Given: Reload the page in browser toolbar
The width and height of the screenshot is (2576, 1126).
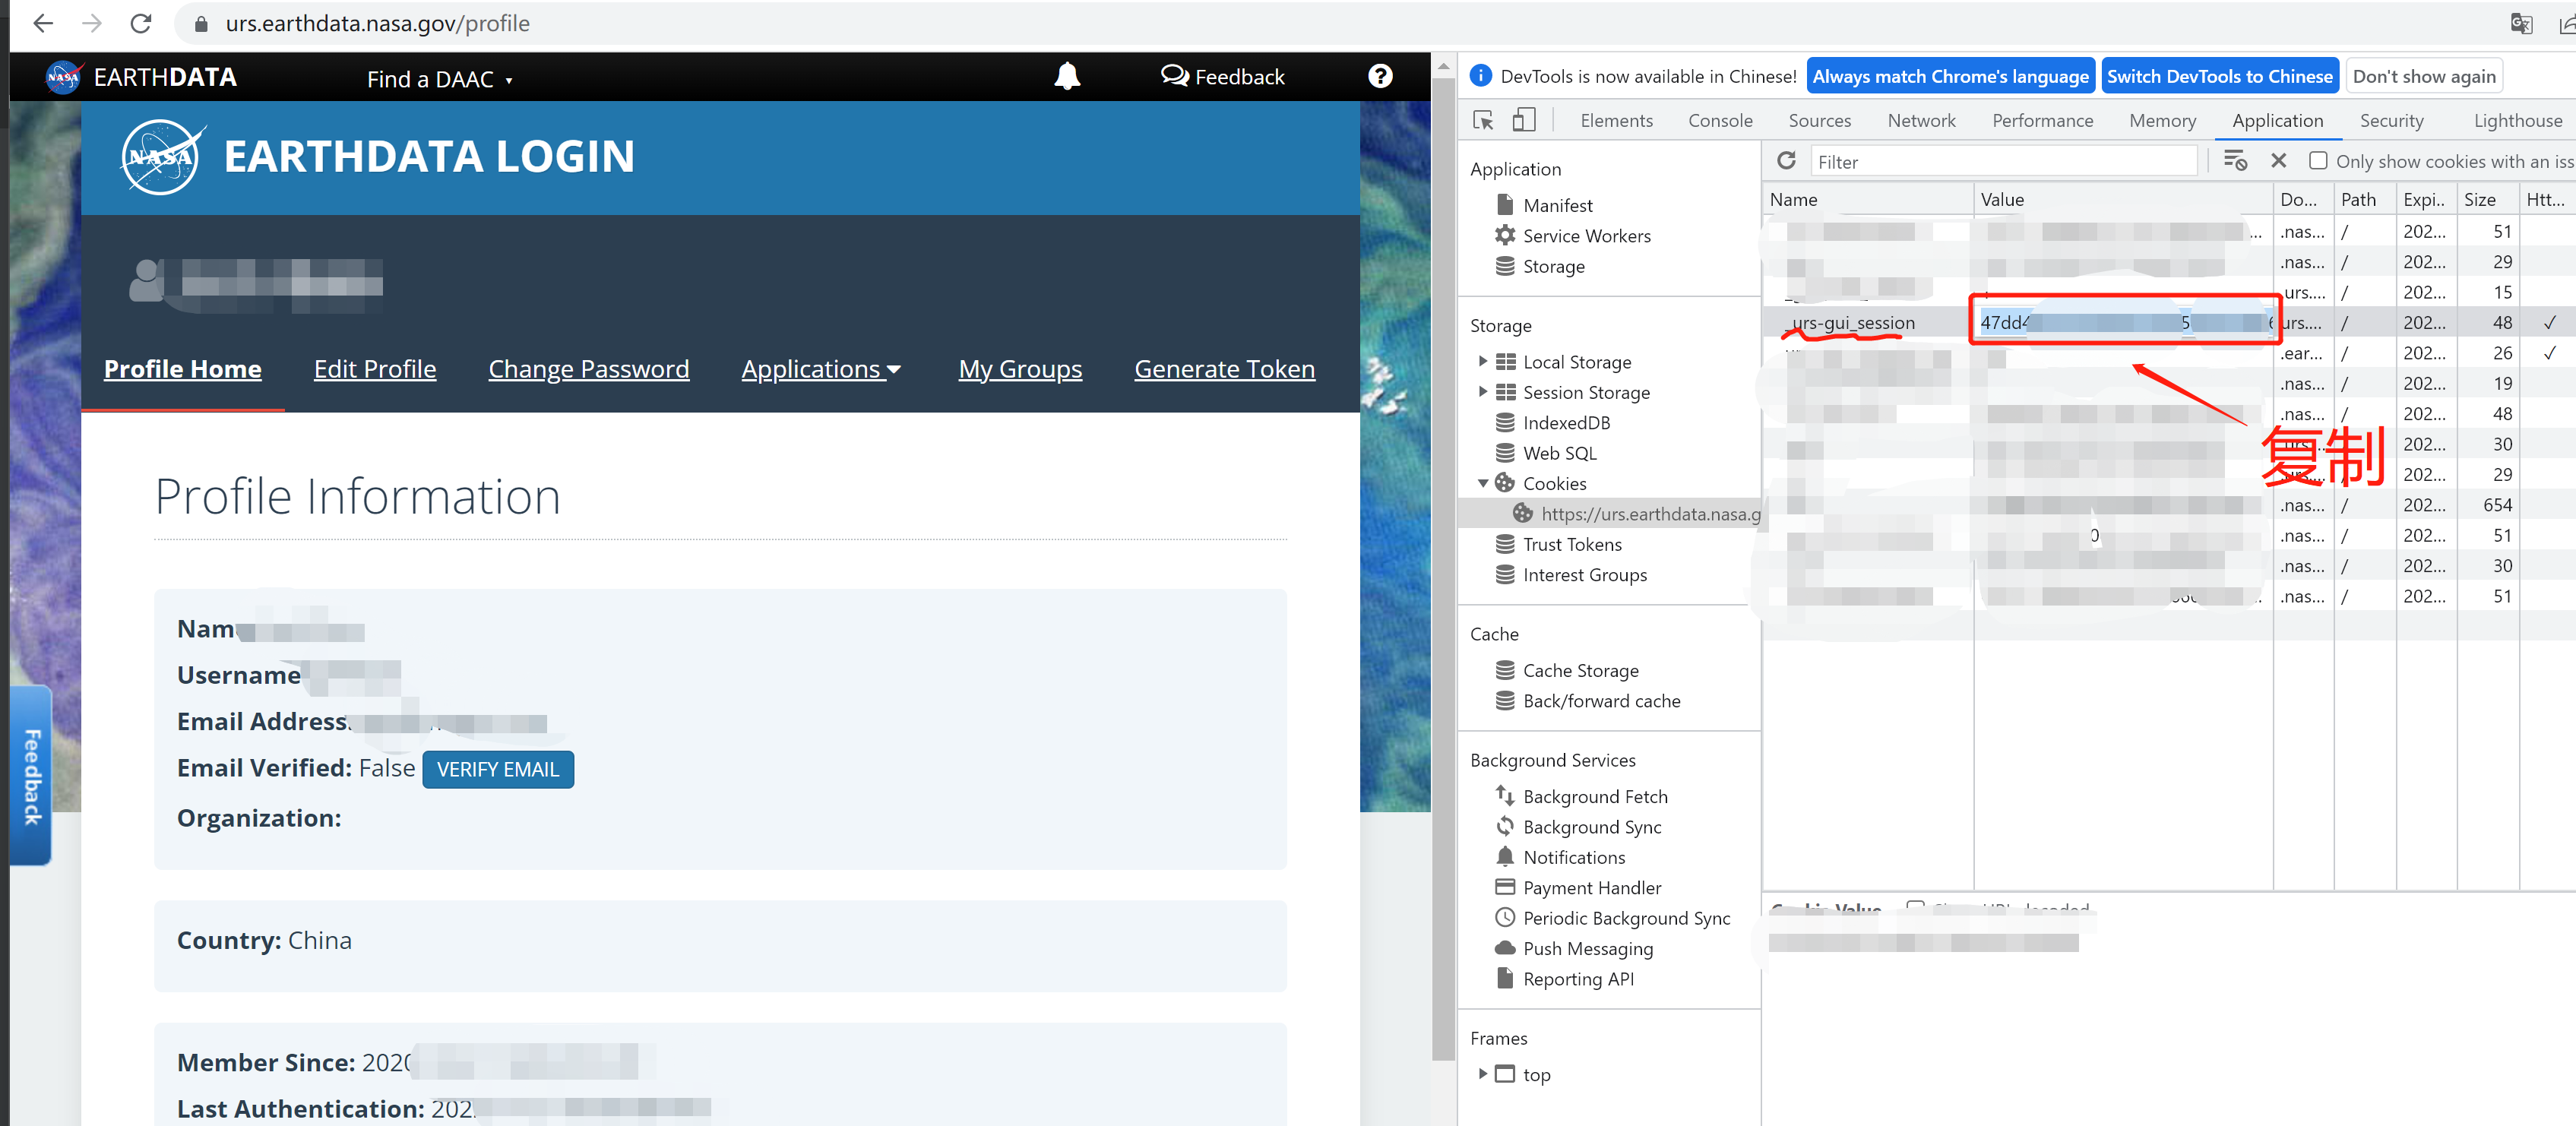Looking at the screenshot, I should 141,23.
